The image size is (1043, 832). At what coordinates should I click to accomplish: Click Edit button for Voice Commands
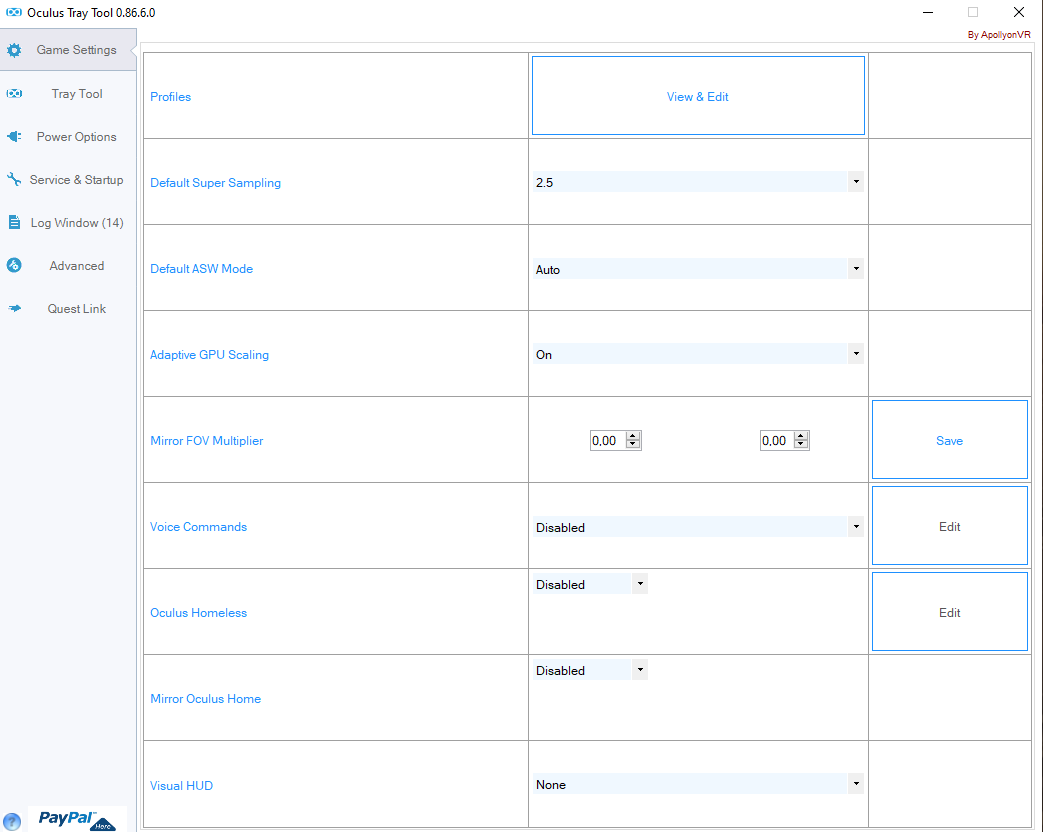tap(949, 526)
